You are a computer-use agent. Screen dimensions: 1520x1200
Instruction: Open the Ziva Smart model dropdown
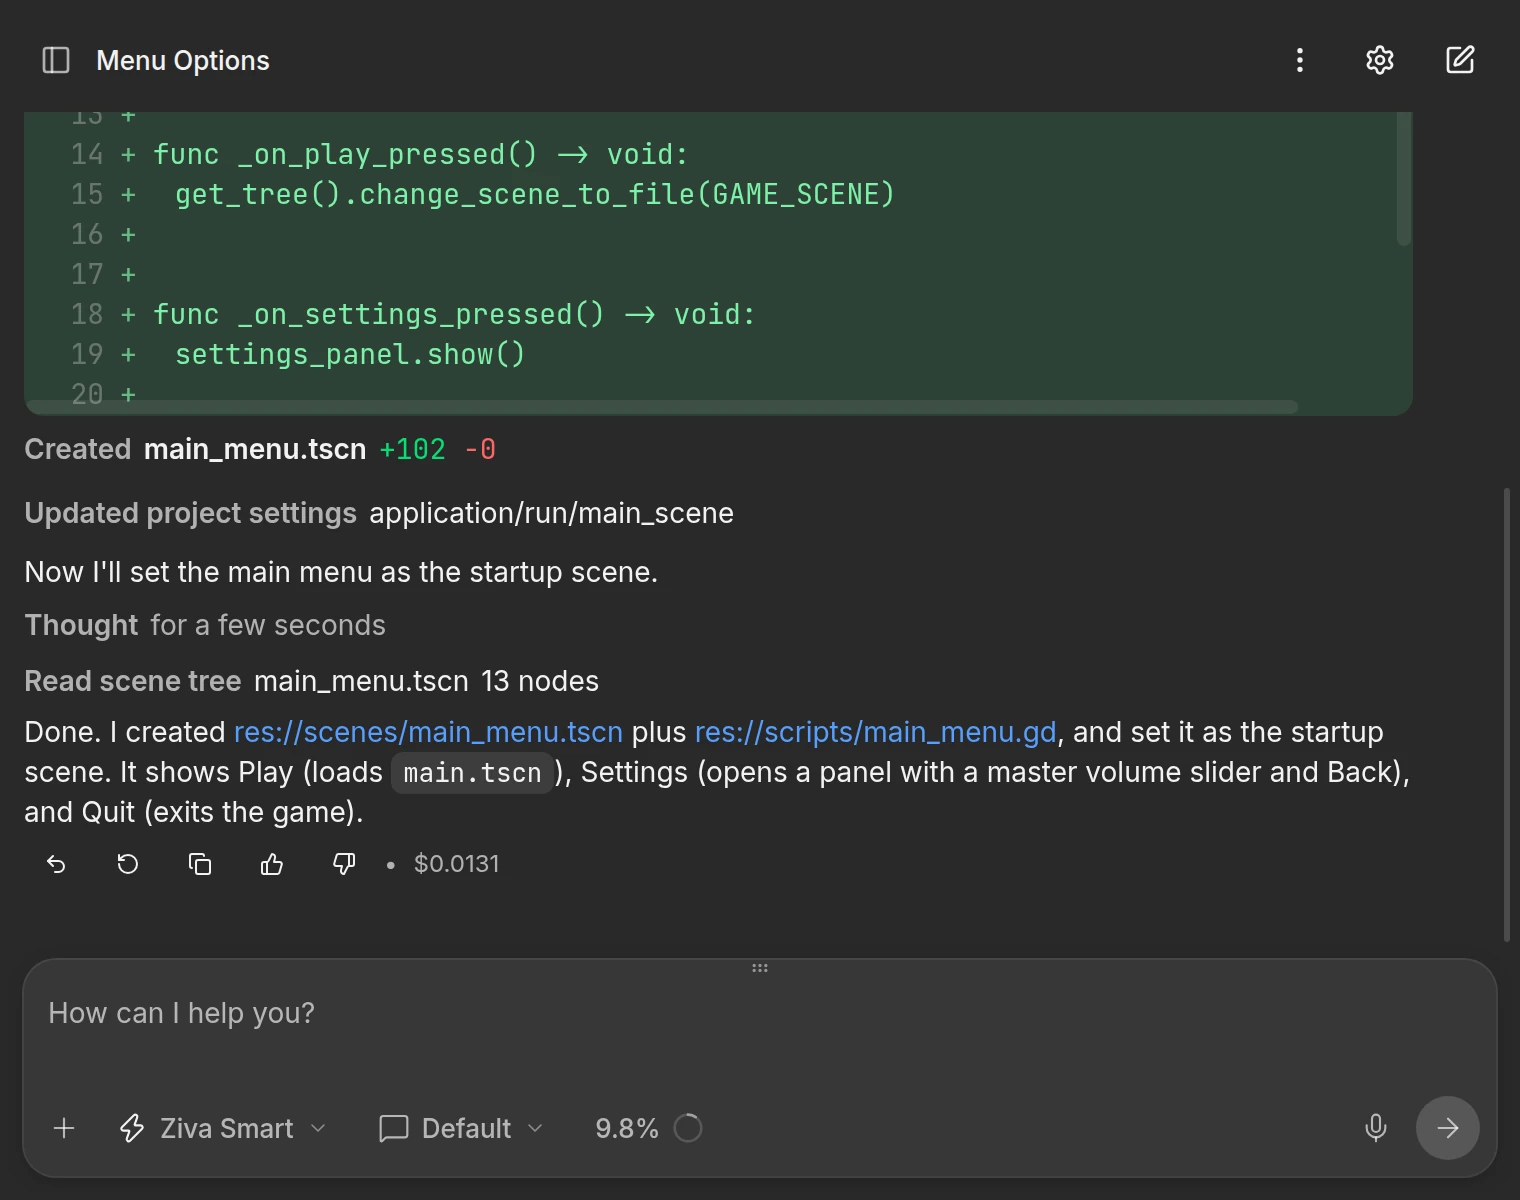(223, 1128)
